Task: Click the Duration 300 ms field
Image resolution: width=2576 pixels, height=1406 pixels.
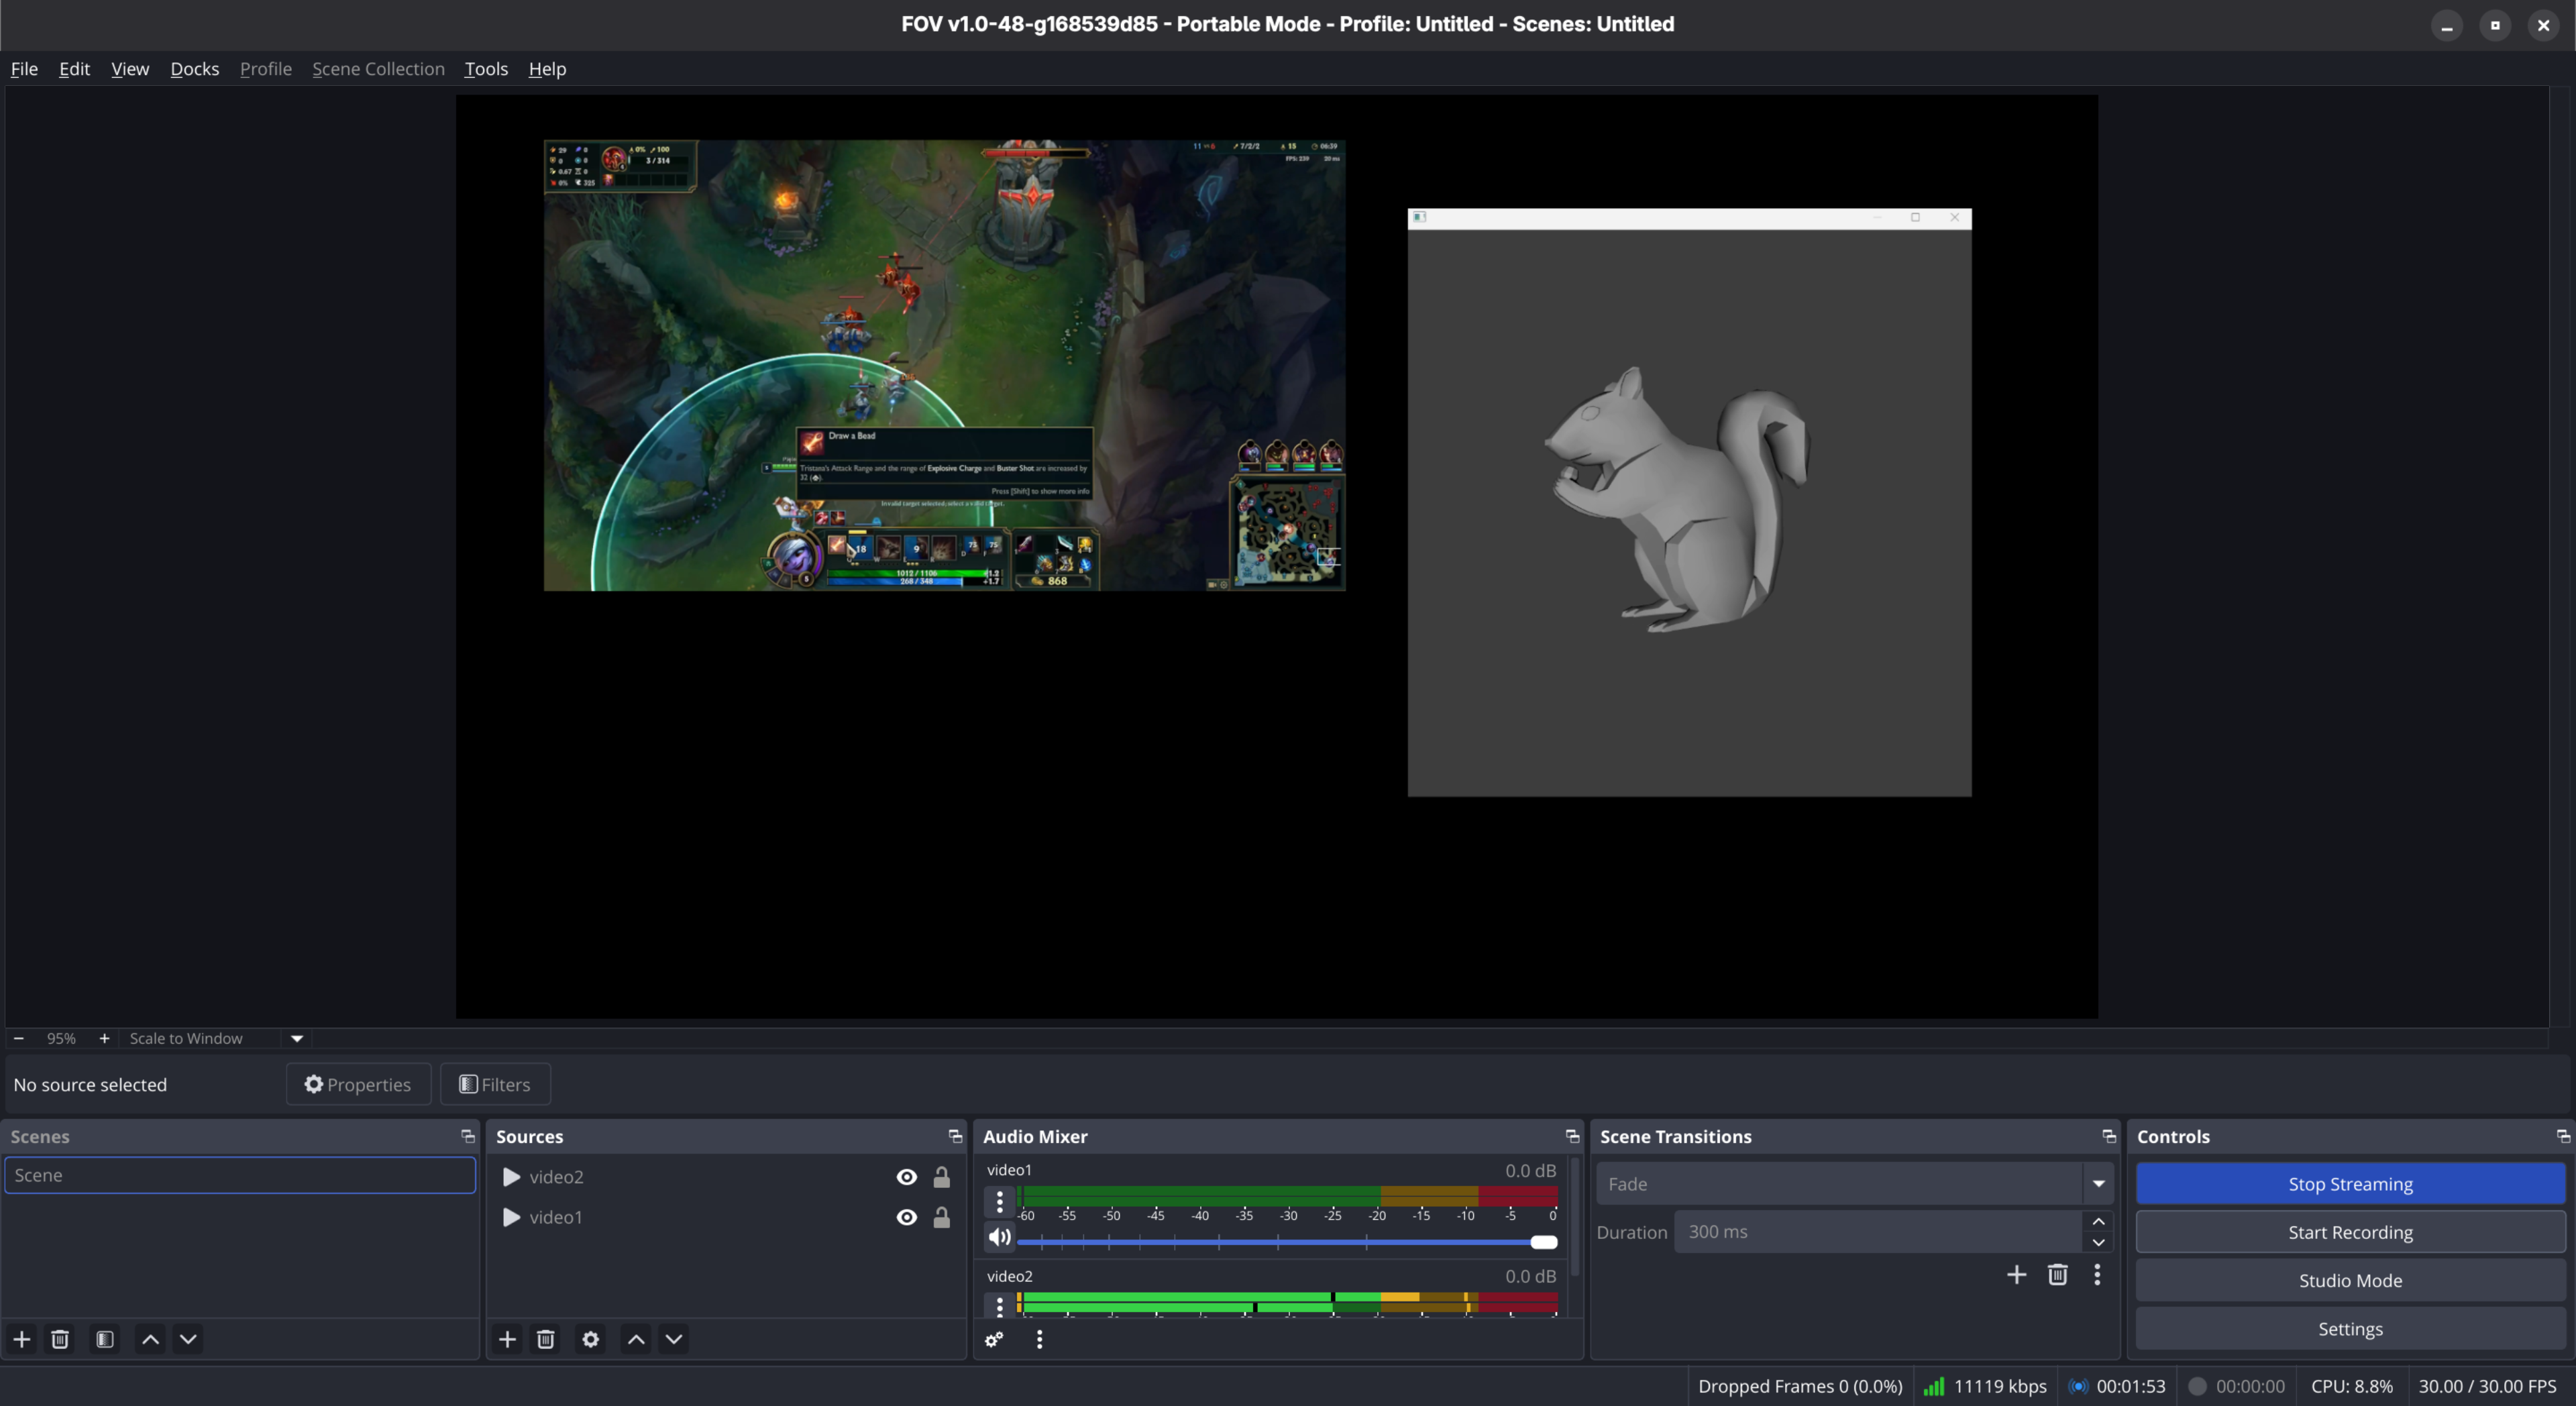Action: (1880, 1232)
